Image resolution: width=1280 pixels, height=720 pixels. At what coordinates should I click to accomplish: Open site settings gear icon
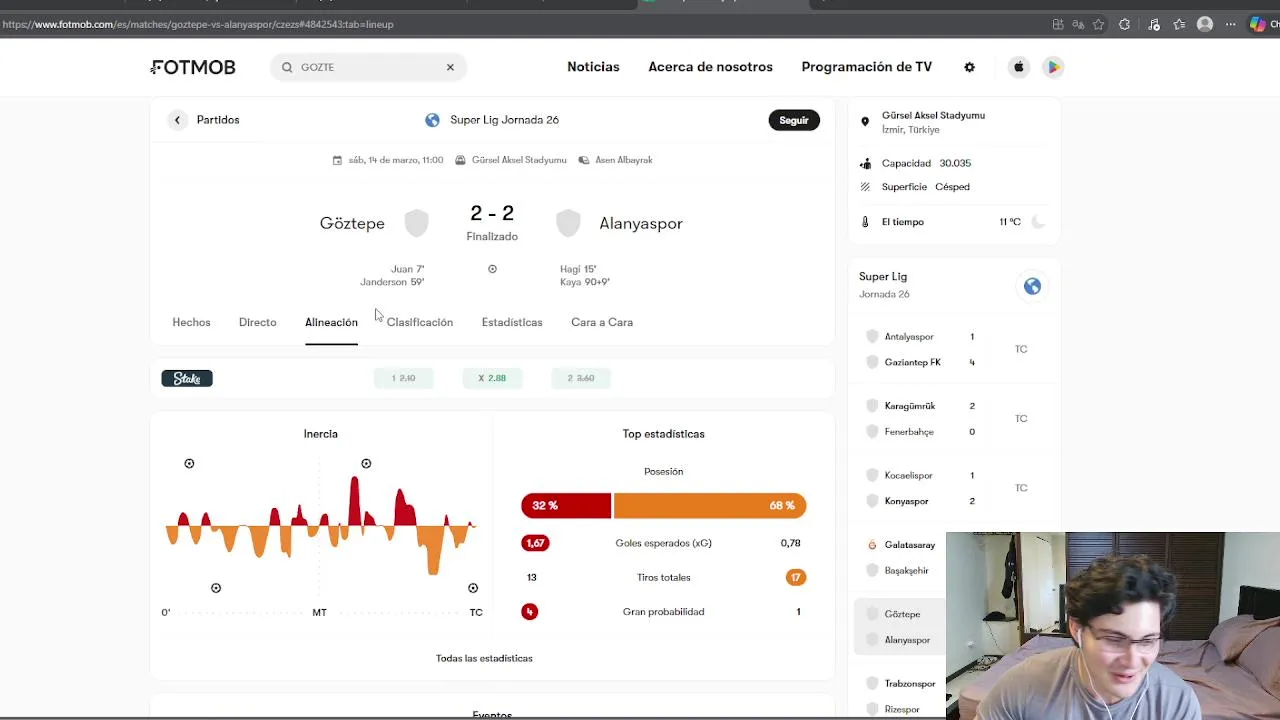pyautogui.click(x=969, y=67)
